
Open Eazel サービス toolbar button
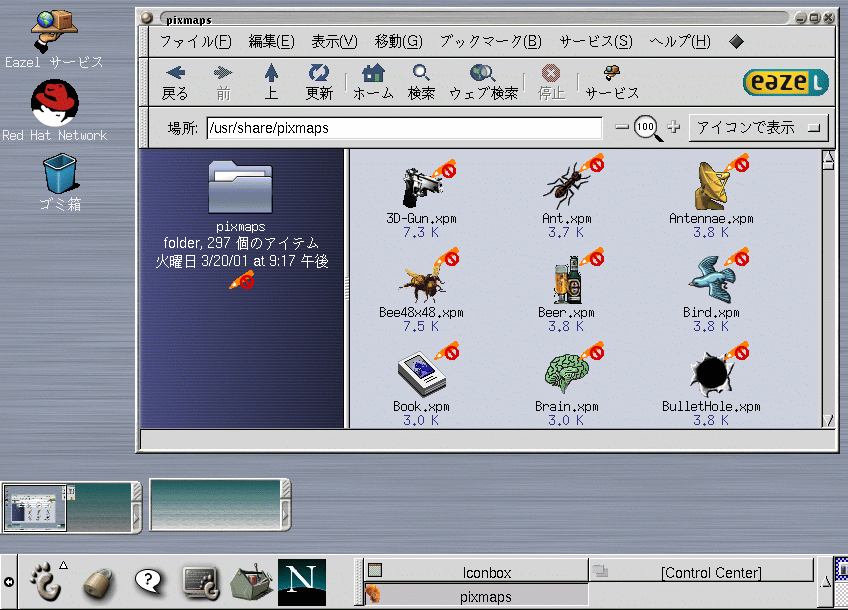[612, 82]
